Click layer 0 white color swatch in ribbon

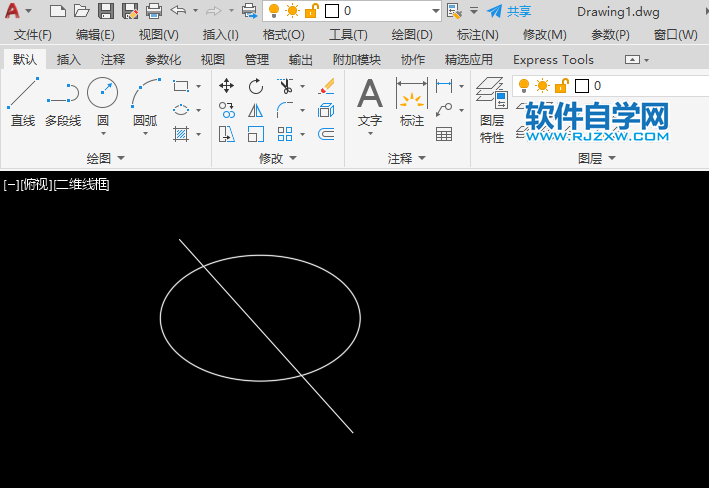pyautogui.click(x=581, y=86)
